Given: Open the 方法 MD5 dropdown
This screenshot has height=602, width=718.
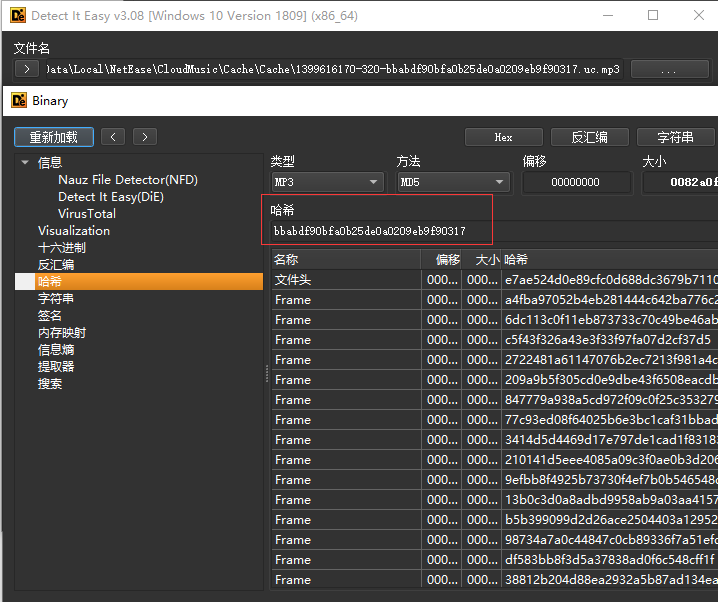Looking at the screenshot, I should point(453,182).
